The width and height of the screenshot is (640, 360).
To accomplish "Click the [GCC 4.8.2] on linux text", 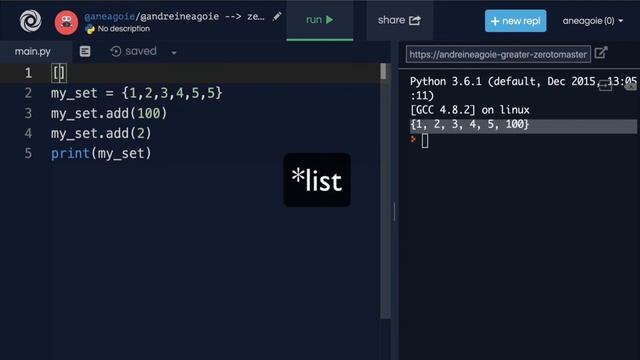I will pos(469,110).
